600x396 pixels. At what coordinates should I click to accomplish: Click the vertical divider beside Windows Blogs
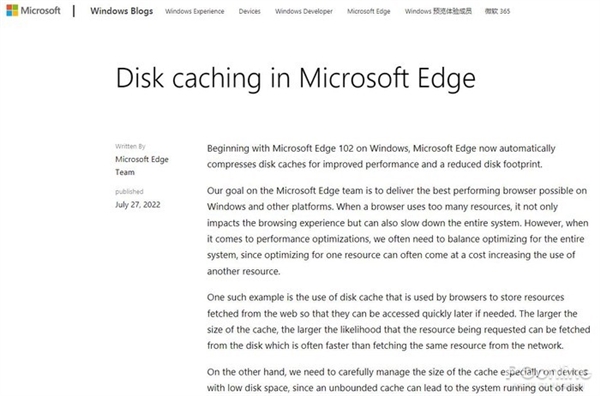click(x=74, y=11)
